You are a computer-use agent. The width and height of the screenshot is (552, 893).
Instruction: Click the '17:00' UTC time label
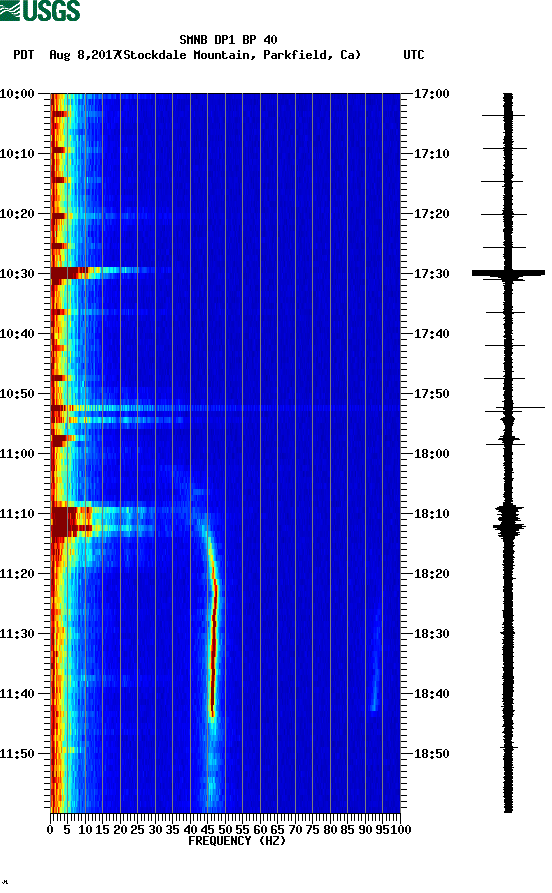[x=431, y=93]
